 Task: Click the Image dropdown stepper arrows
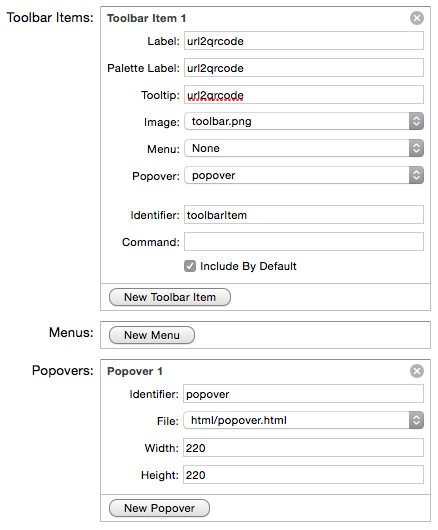coord(416,121)
